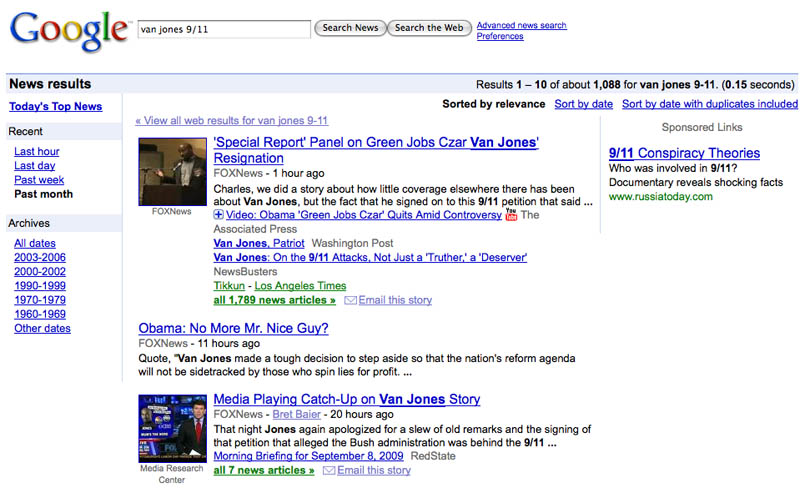Choose All dates in Archives
Viewport: 800px width, 488px height.
tap(35, 243)
